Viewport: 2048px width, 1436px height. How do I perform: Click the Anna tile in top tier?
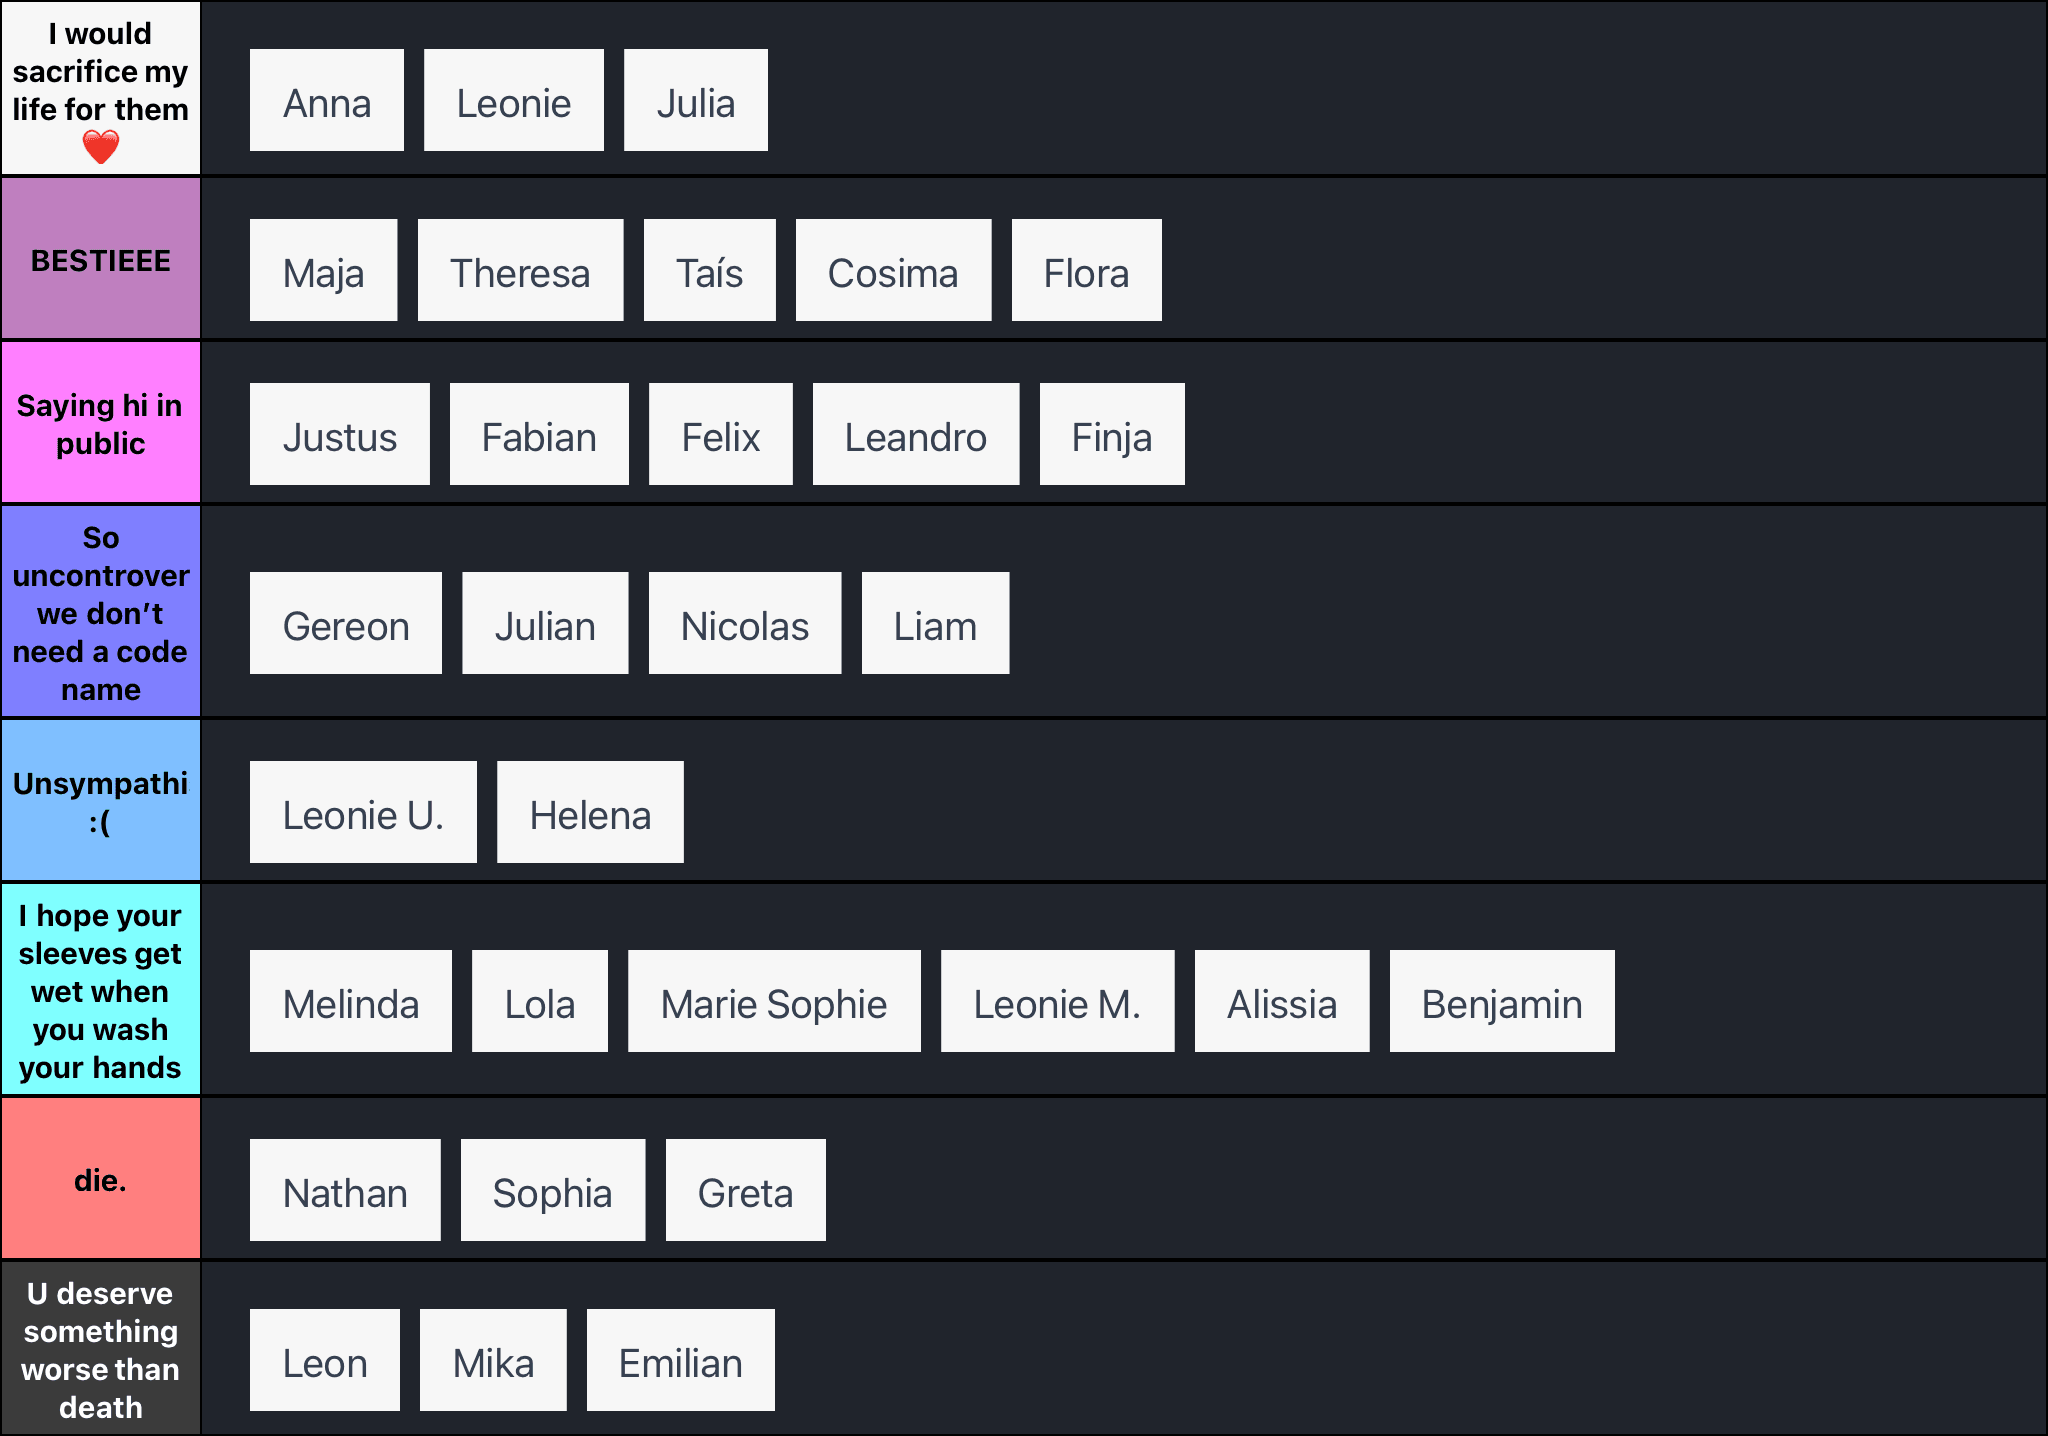pyautogui.click(x=326, y=101)
